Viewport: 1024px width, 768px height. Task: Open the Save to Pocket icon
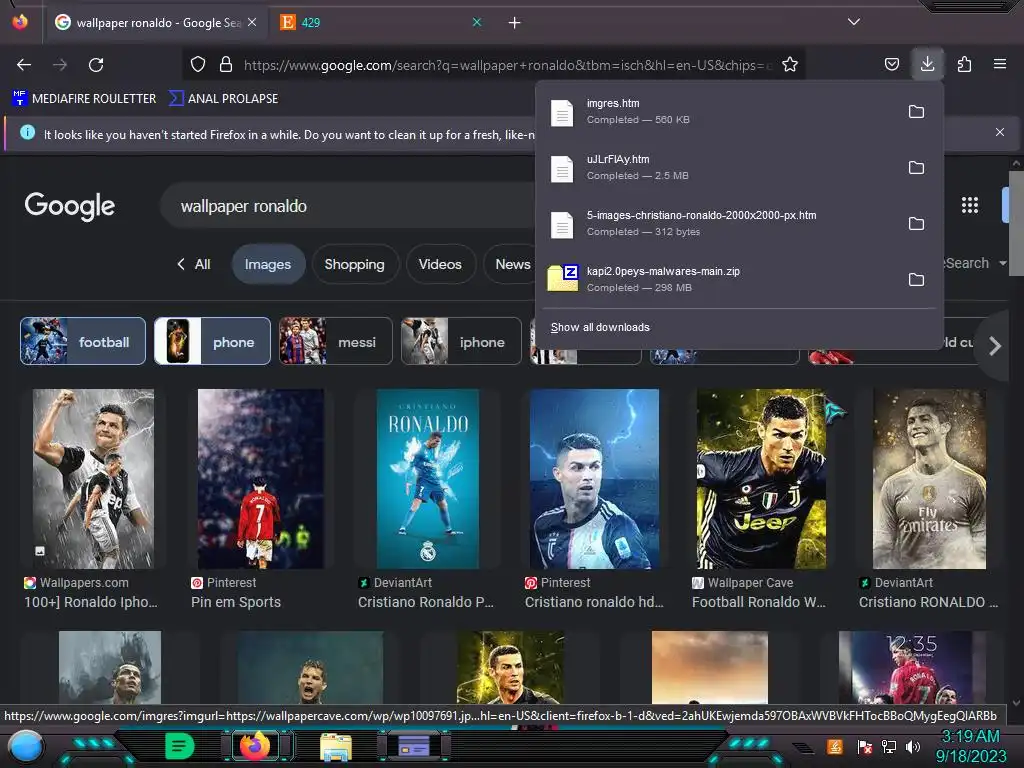coord(891,65)
